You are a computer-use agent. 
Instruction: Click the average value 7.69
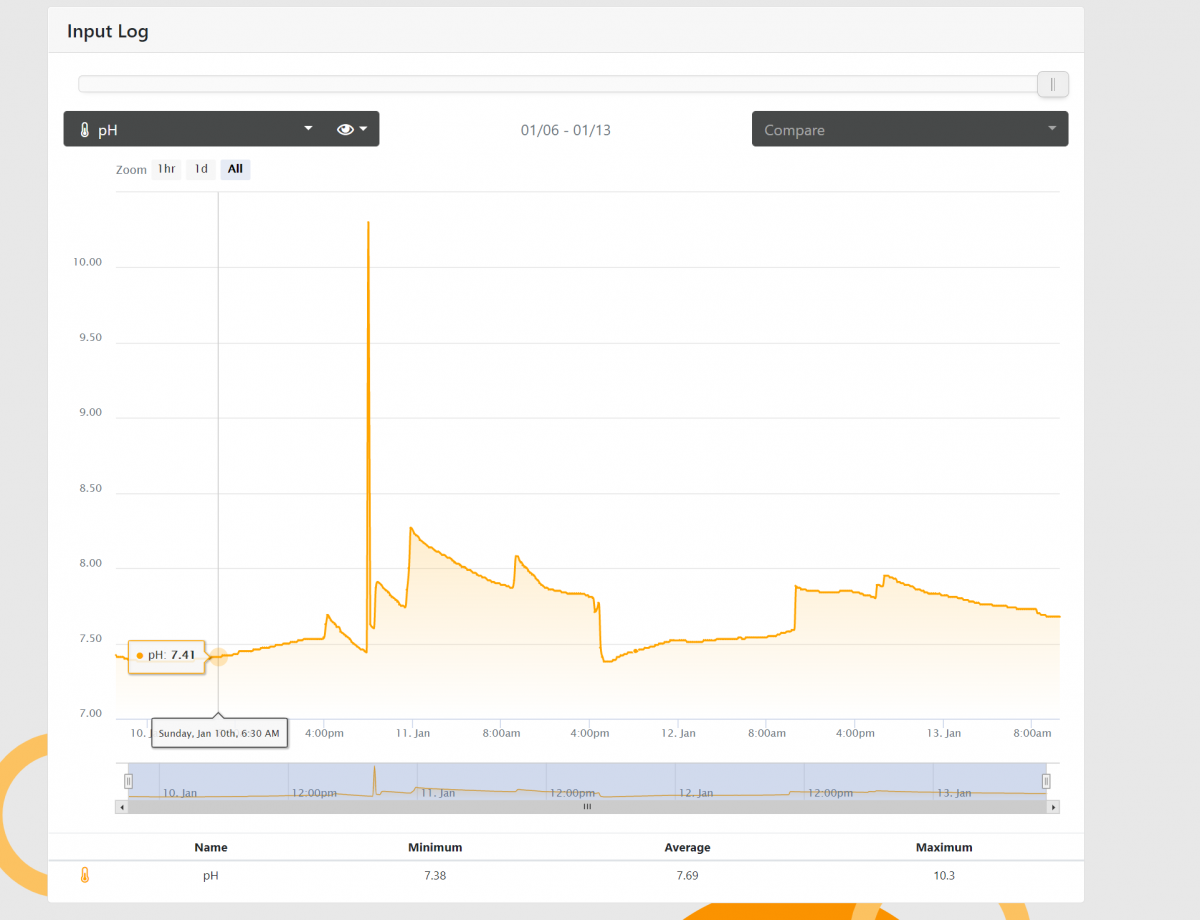[x=687, y=876]
